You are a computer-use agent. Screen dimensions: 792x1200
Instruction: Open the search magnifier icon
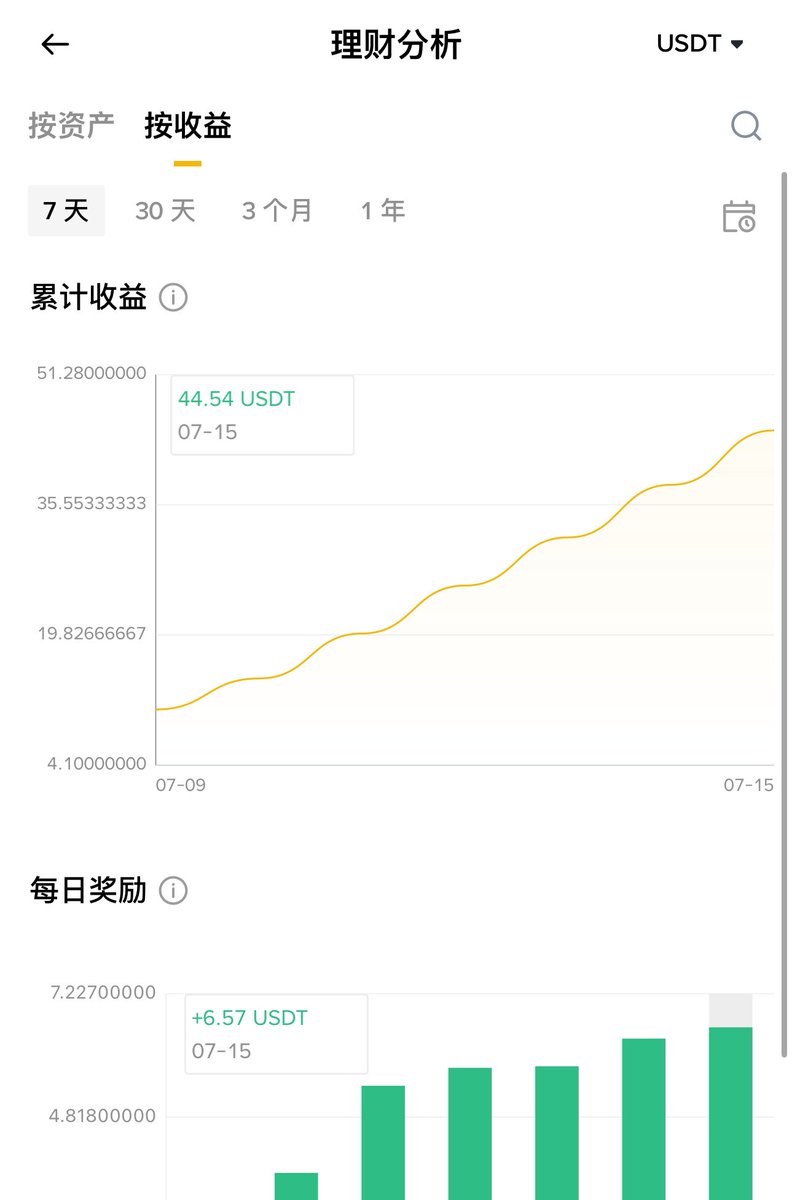point(746,126)
